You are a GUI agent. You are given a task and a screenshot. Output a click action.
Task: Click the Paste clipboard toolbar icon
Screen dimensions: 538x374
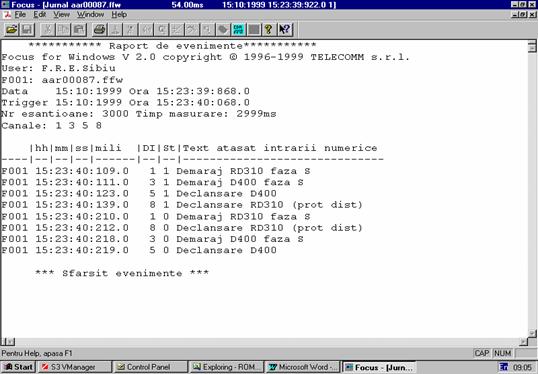tap(79, 30)
